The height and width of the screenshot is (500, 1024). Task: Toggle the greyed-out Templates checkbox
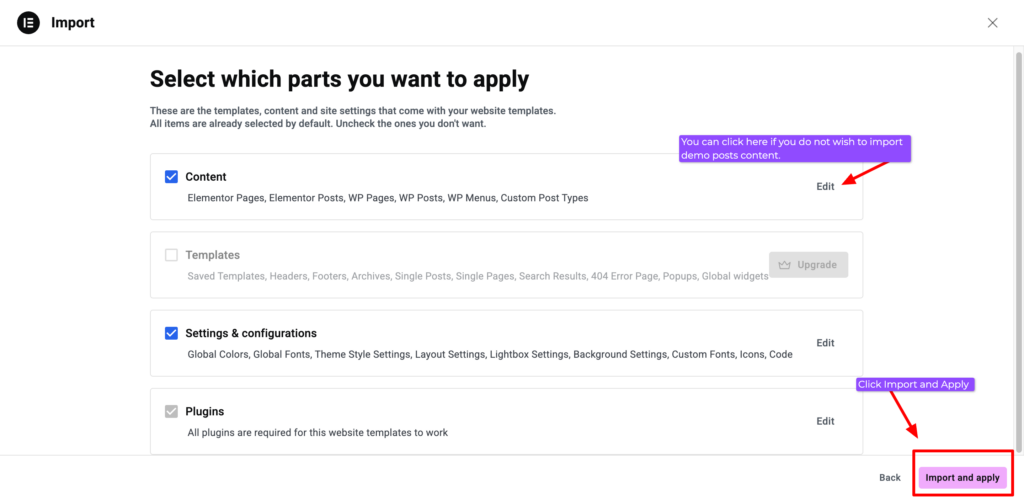(171, 255)
